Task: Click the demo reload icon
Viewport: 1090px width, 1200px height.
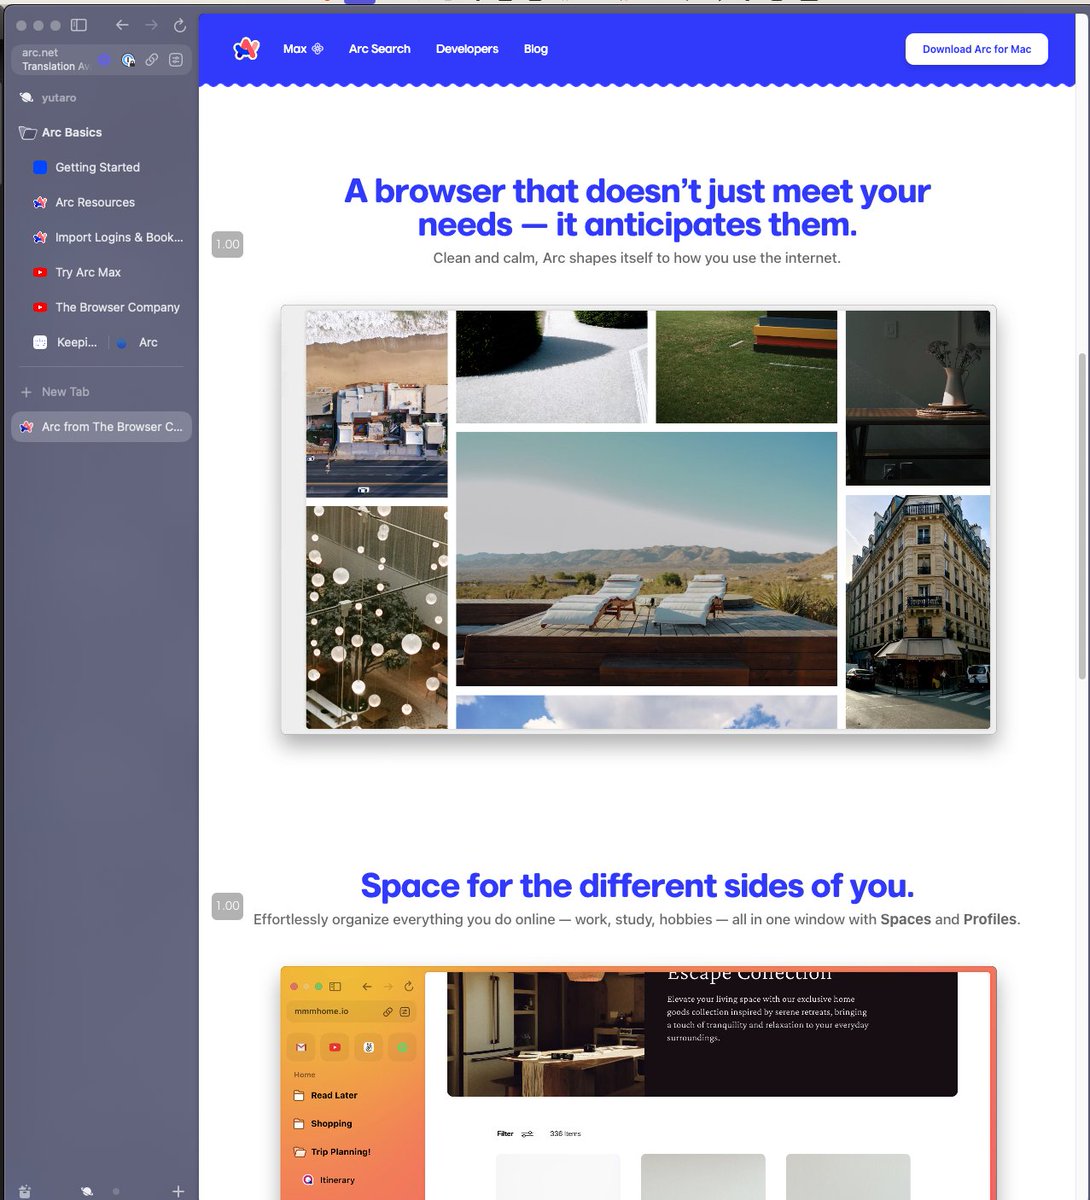Action: [x=408, y=986]
